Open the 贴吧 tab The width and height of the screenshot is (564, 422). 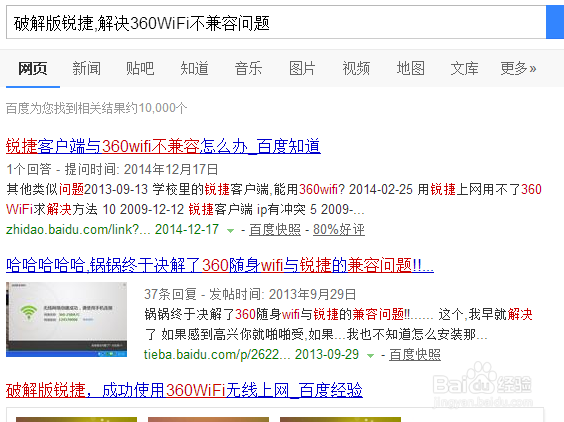point(140,68)
